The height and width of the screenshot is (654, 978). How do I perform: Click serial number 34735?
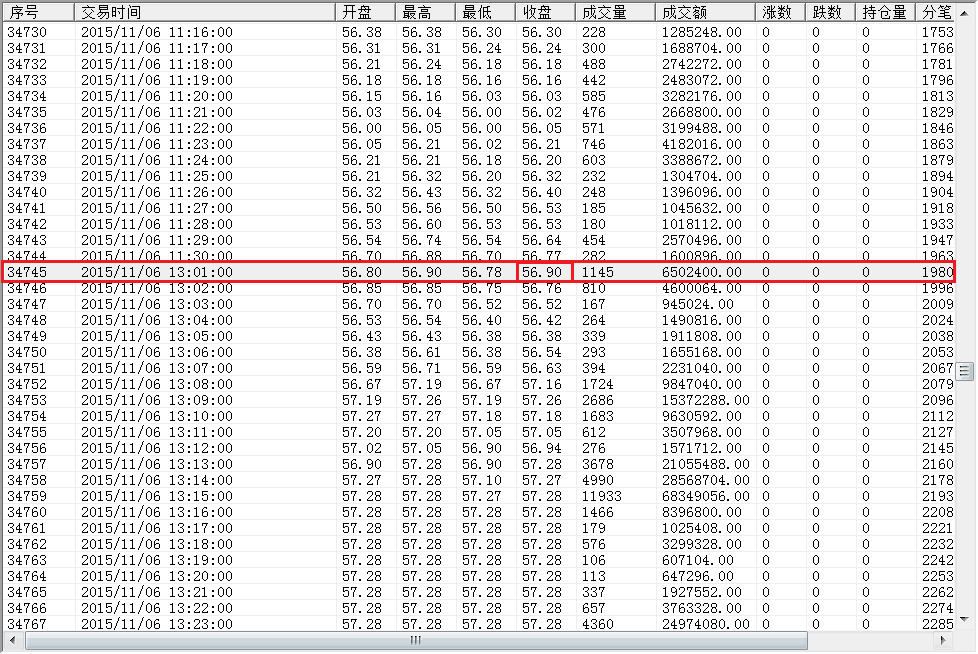click(27, 112)
